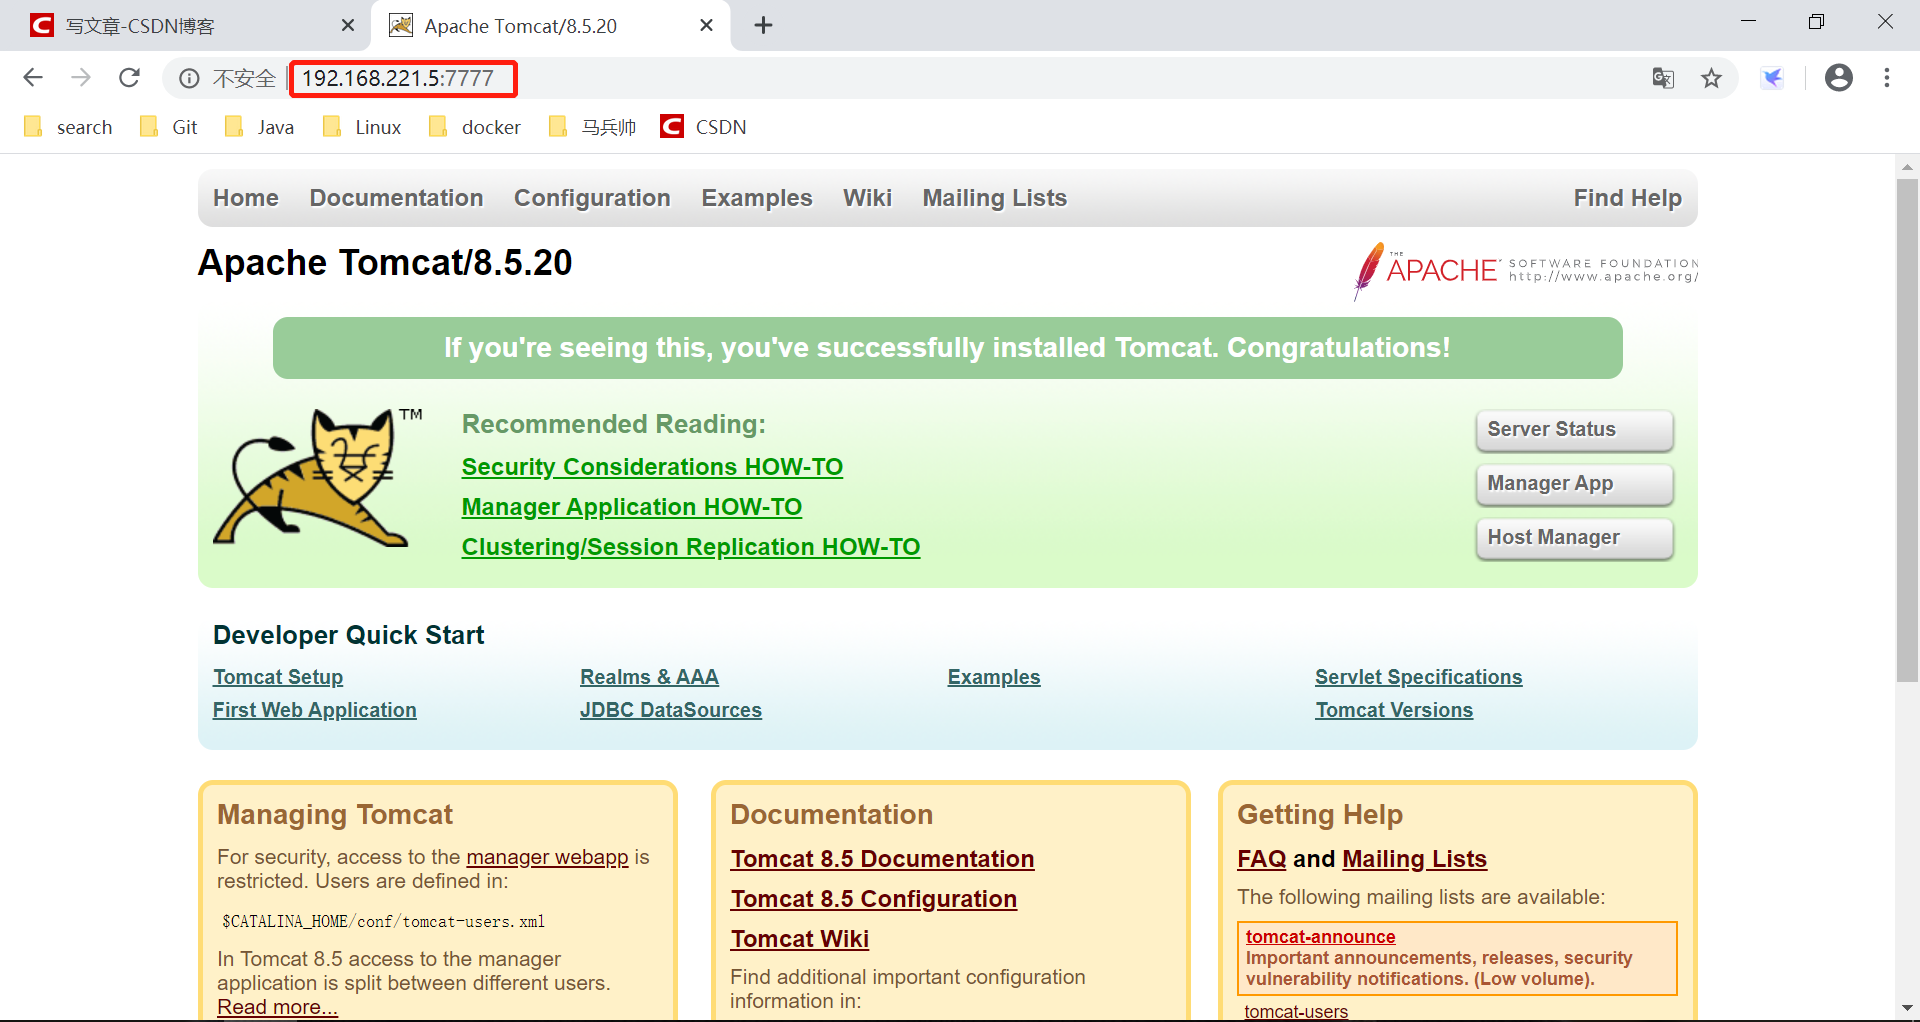This screenshot has height=1022, width=1920.
Task: Click the blue bird extension icon
Action: 1773,78
